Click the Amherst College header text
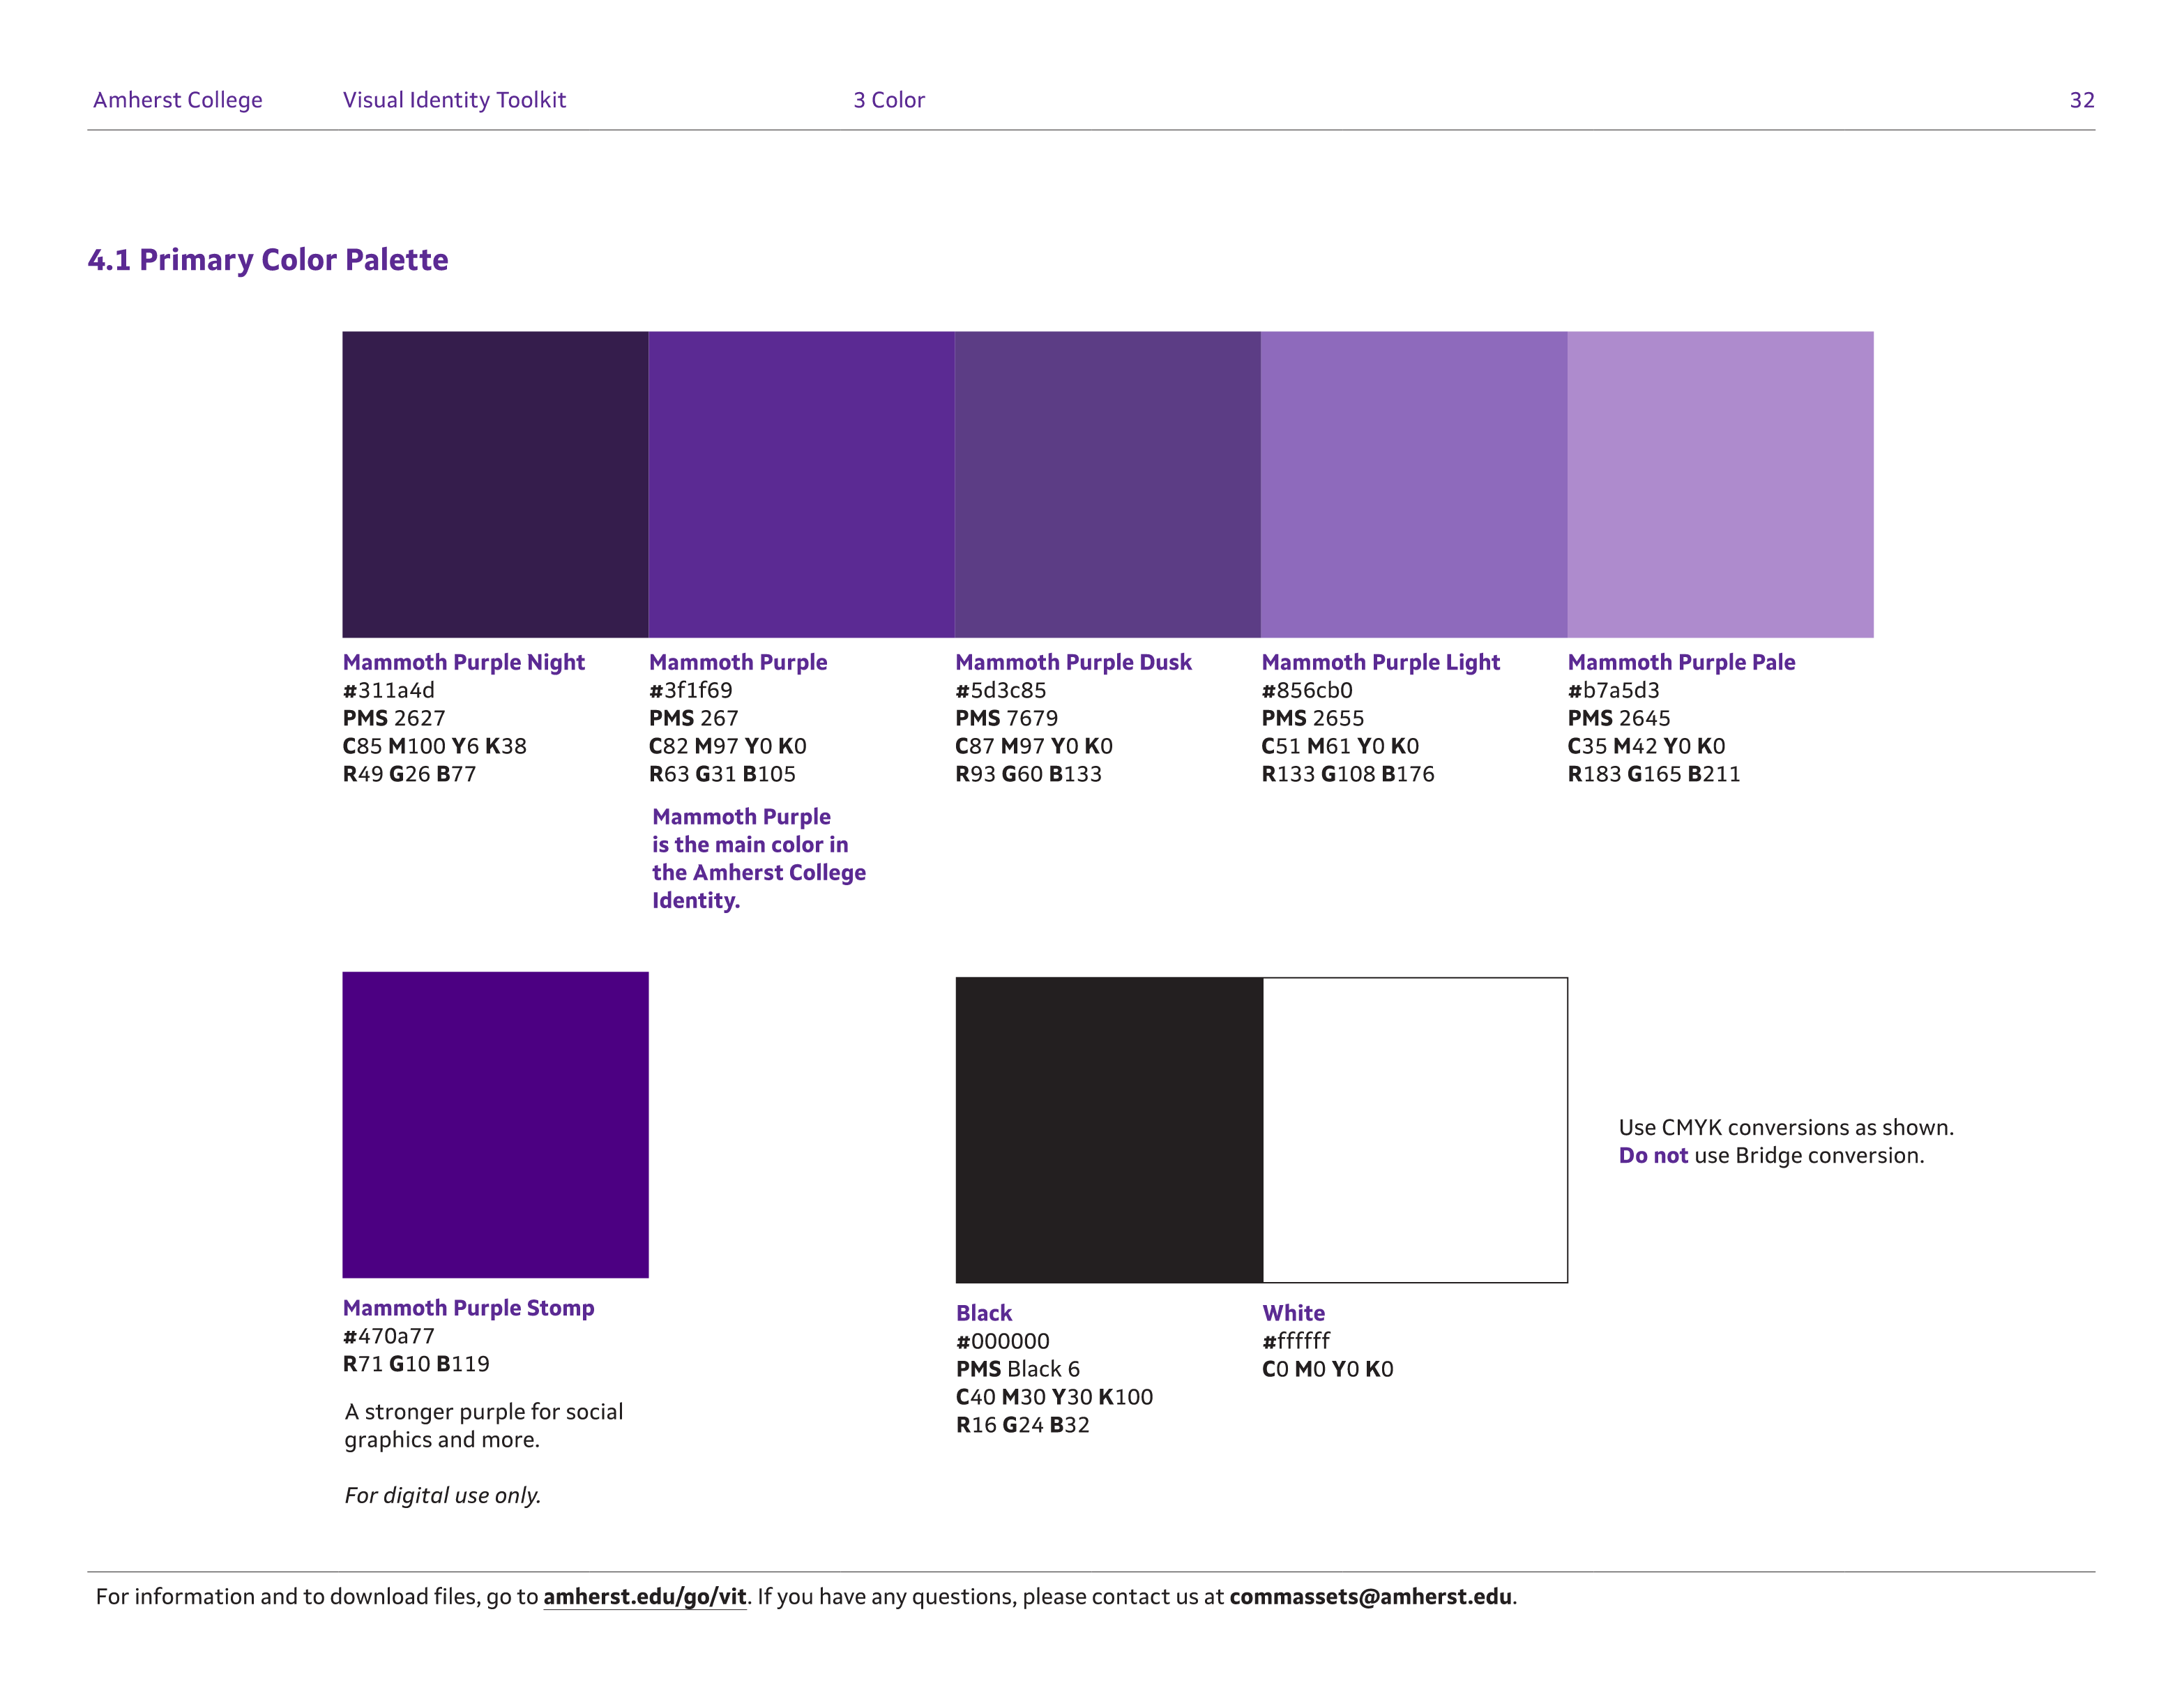Screen dimensions: 2184x1688 (178, 100)
